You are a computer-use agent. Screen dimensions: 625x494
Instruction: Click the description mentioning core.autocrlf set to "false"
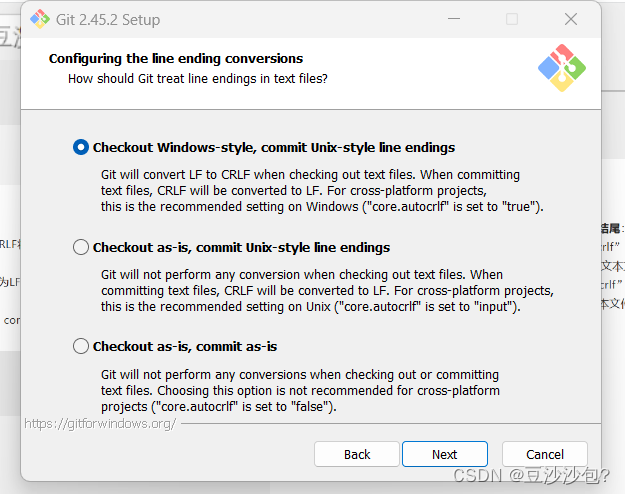pyautogui.click(x=300, y=390)
